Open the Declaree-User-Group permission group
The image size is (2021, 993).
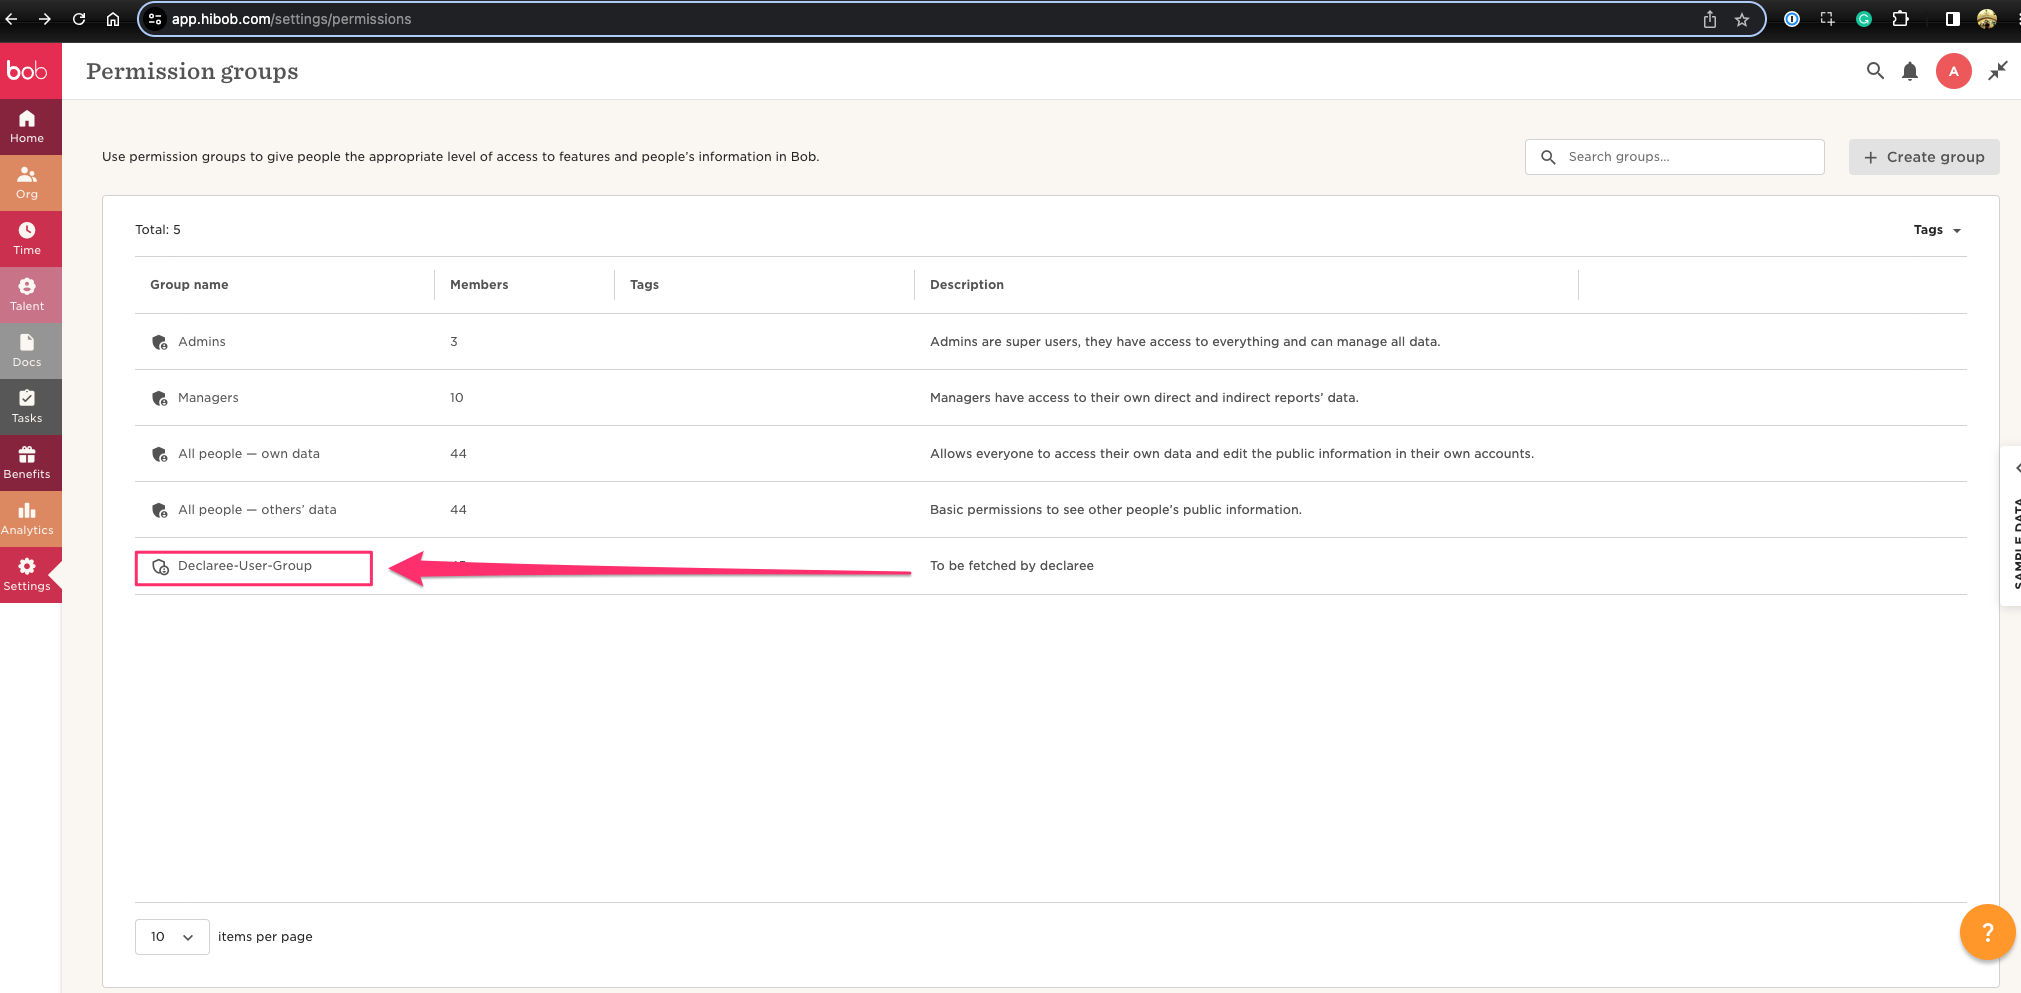245,566
